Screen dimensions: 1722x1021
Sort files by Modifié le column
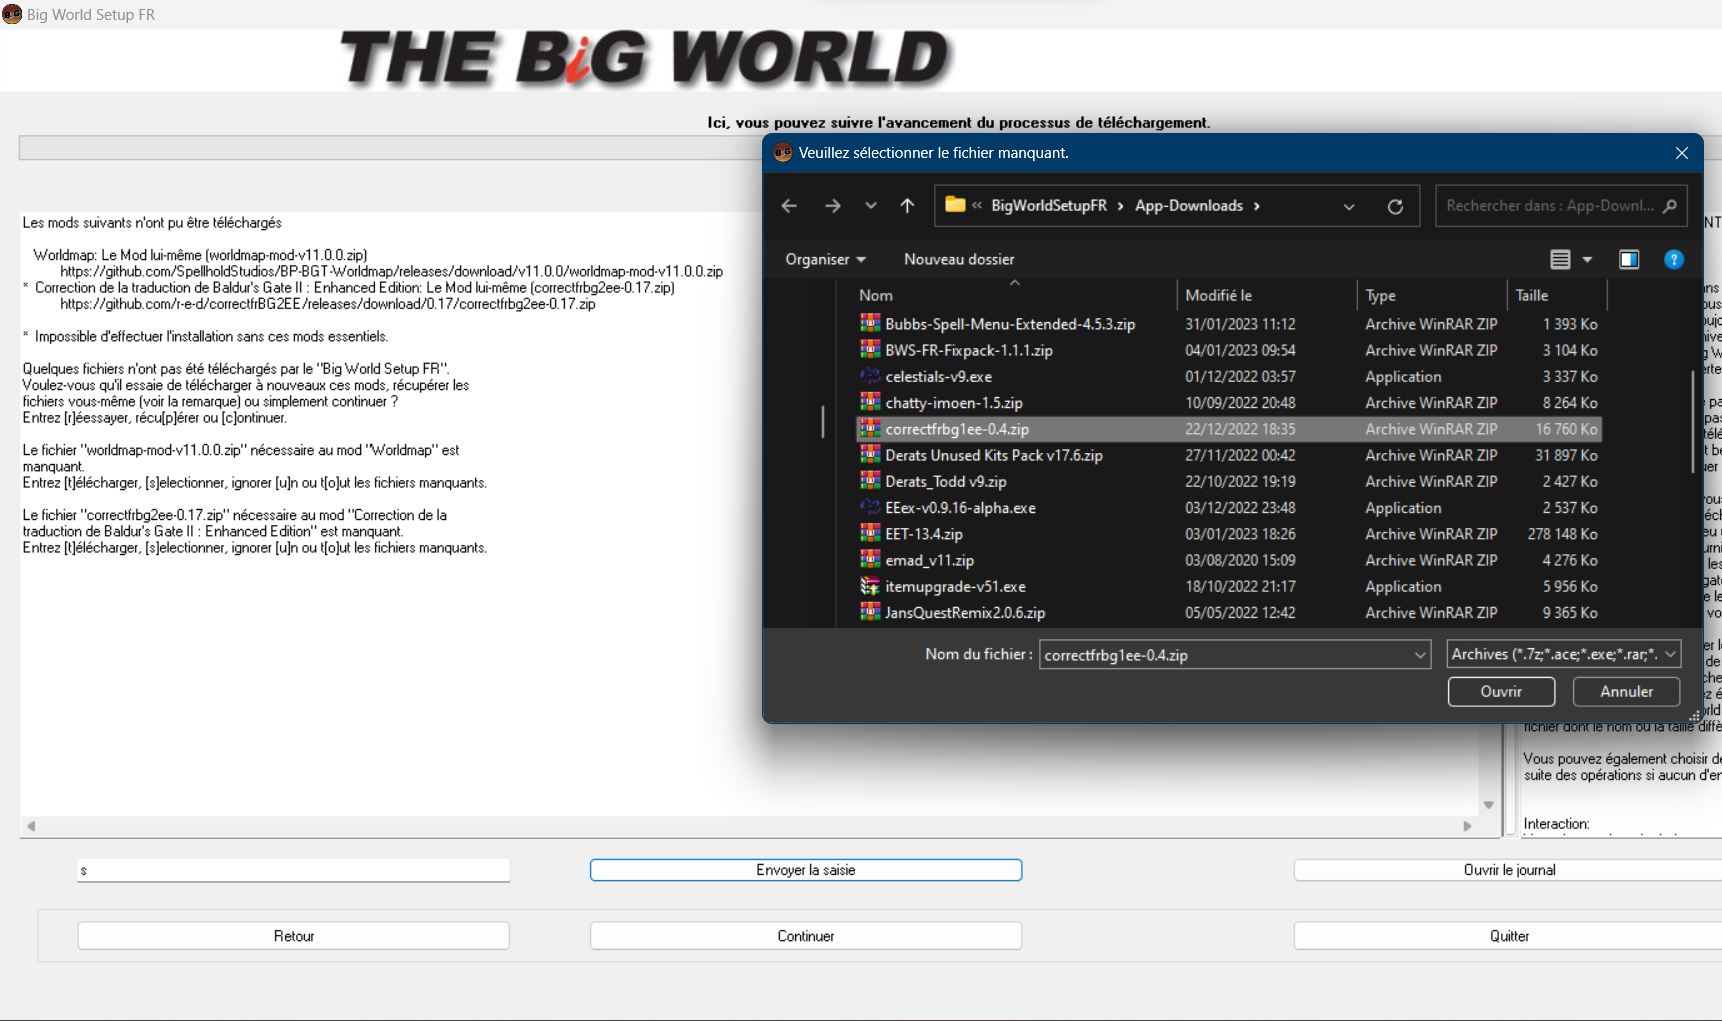[x=1266, y=296]
